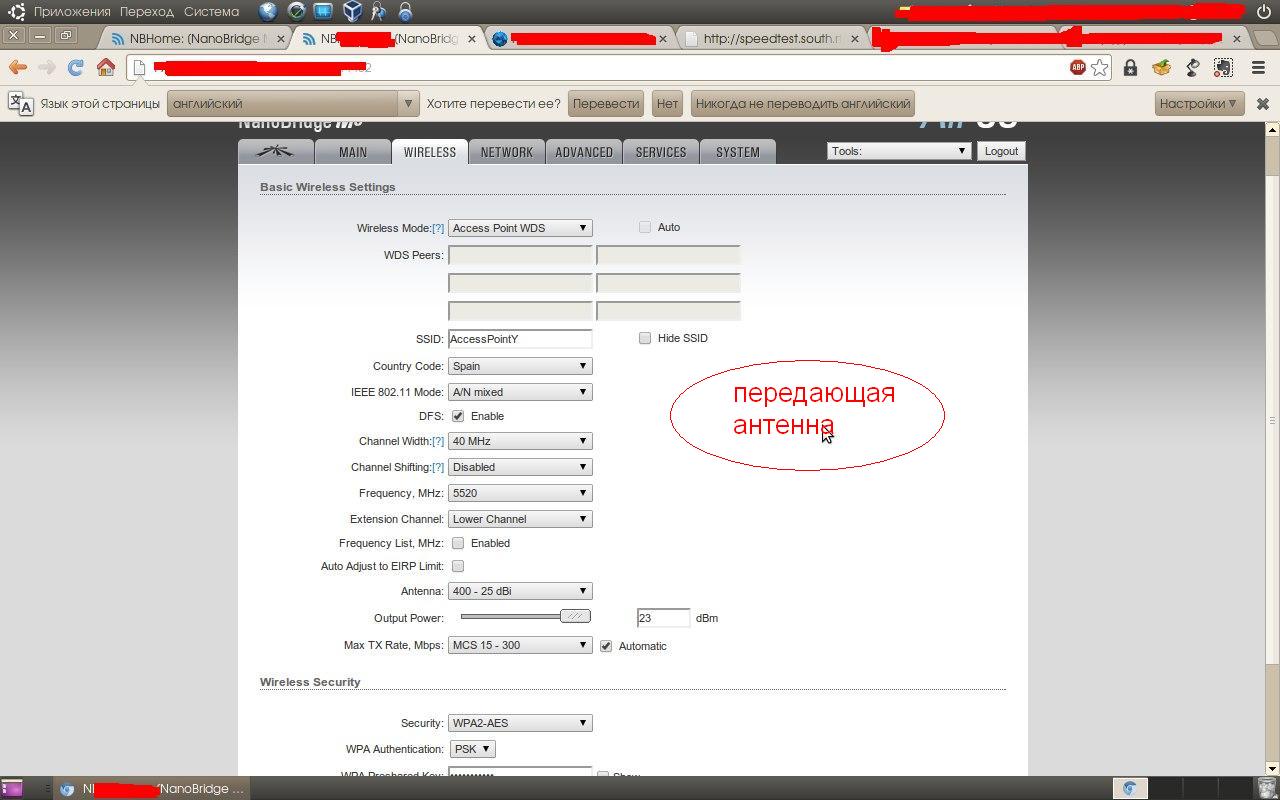Open the Max TX Rate dropdown
Viewport: 1280px width, 800px height.
tap(520, 645)
